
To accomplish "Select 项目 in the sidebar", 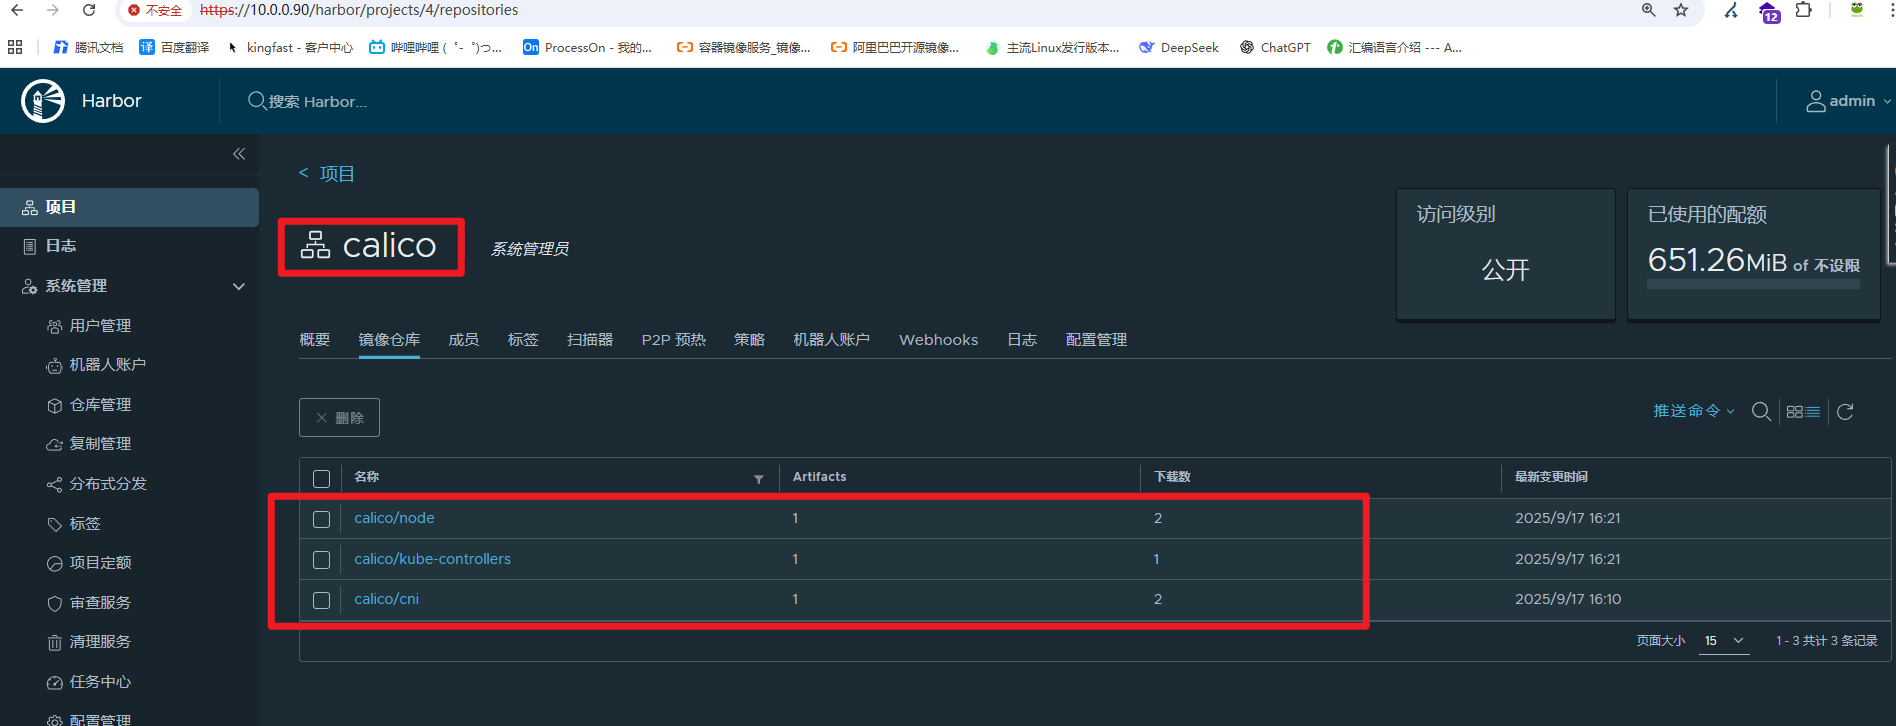I will point(129,207).
